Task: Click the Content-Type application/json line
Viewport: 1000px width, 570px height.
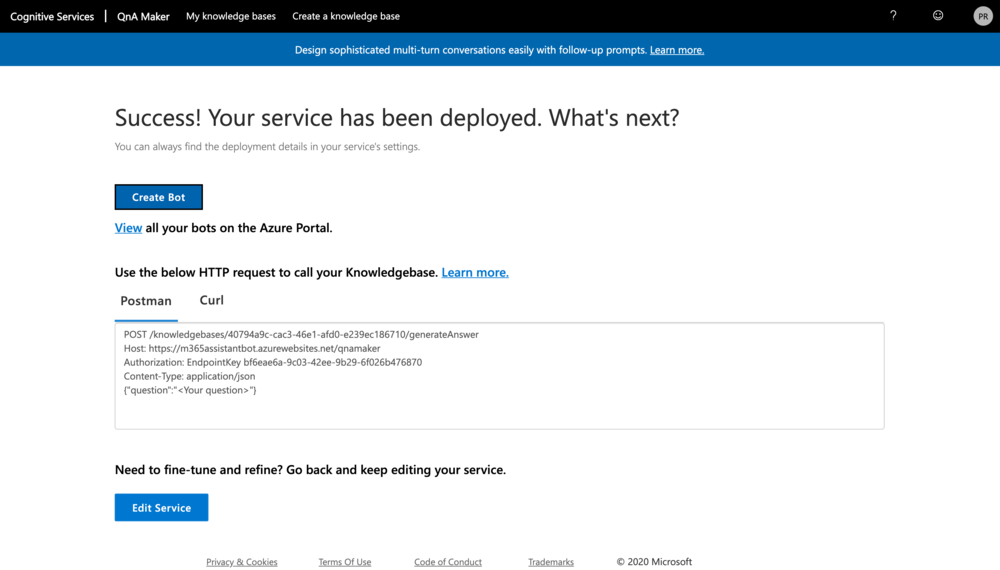Action: (x=189, y=376)
